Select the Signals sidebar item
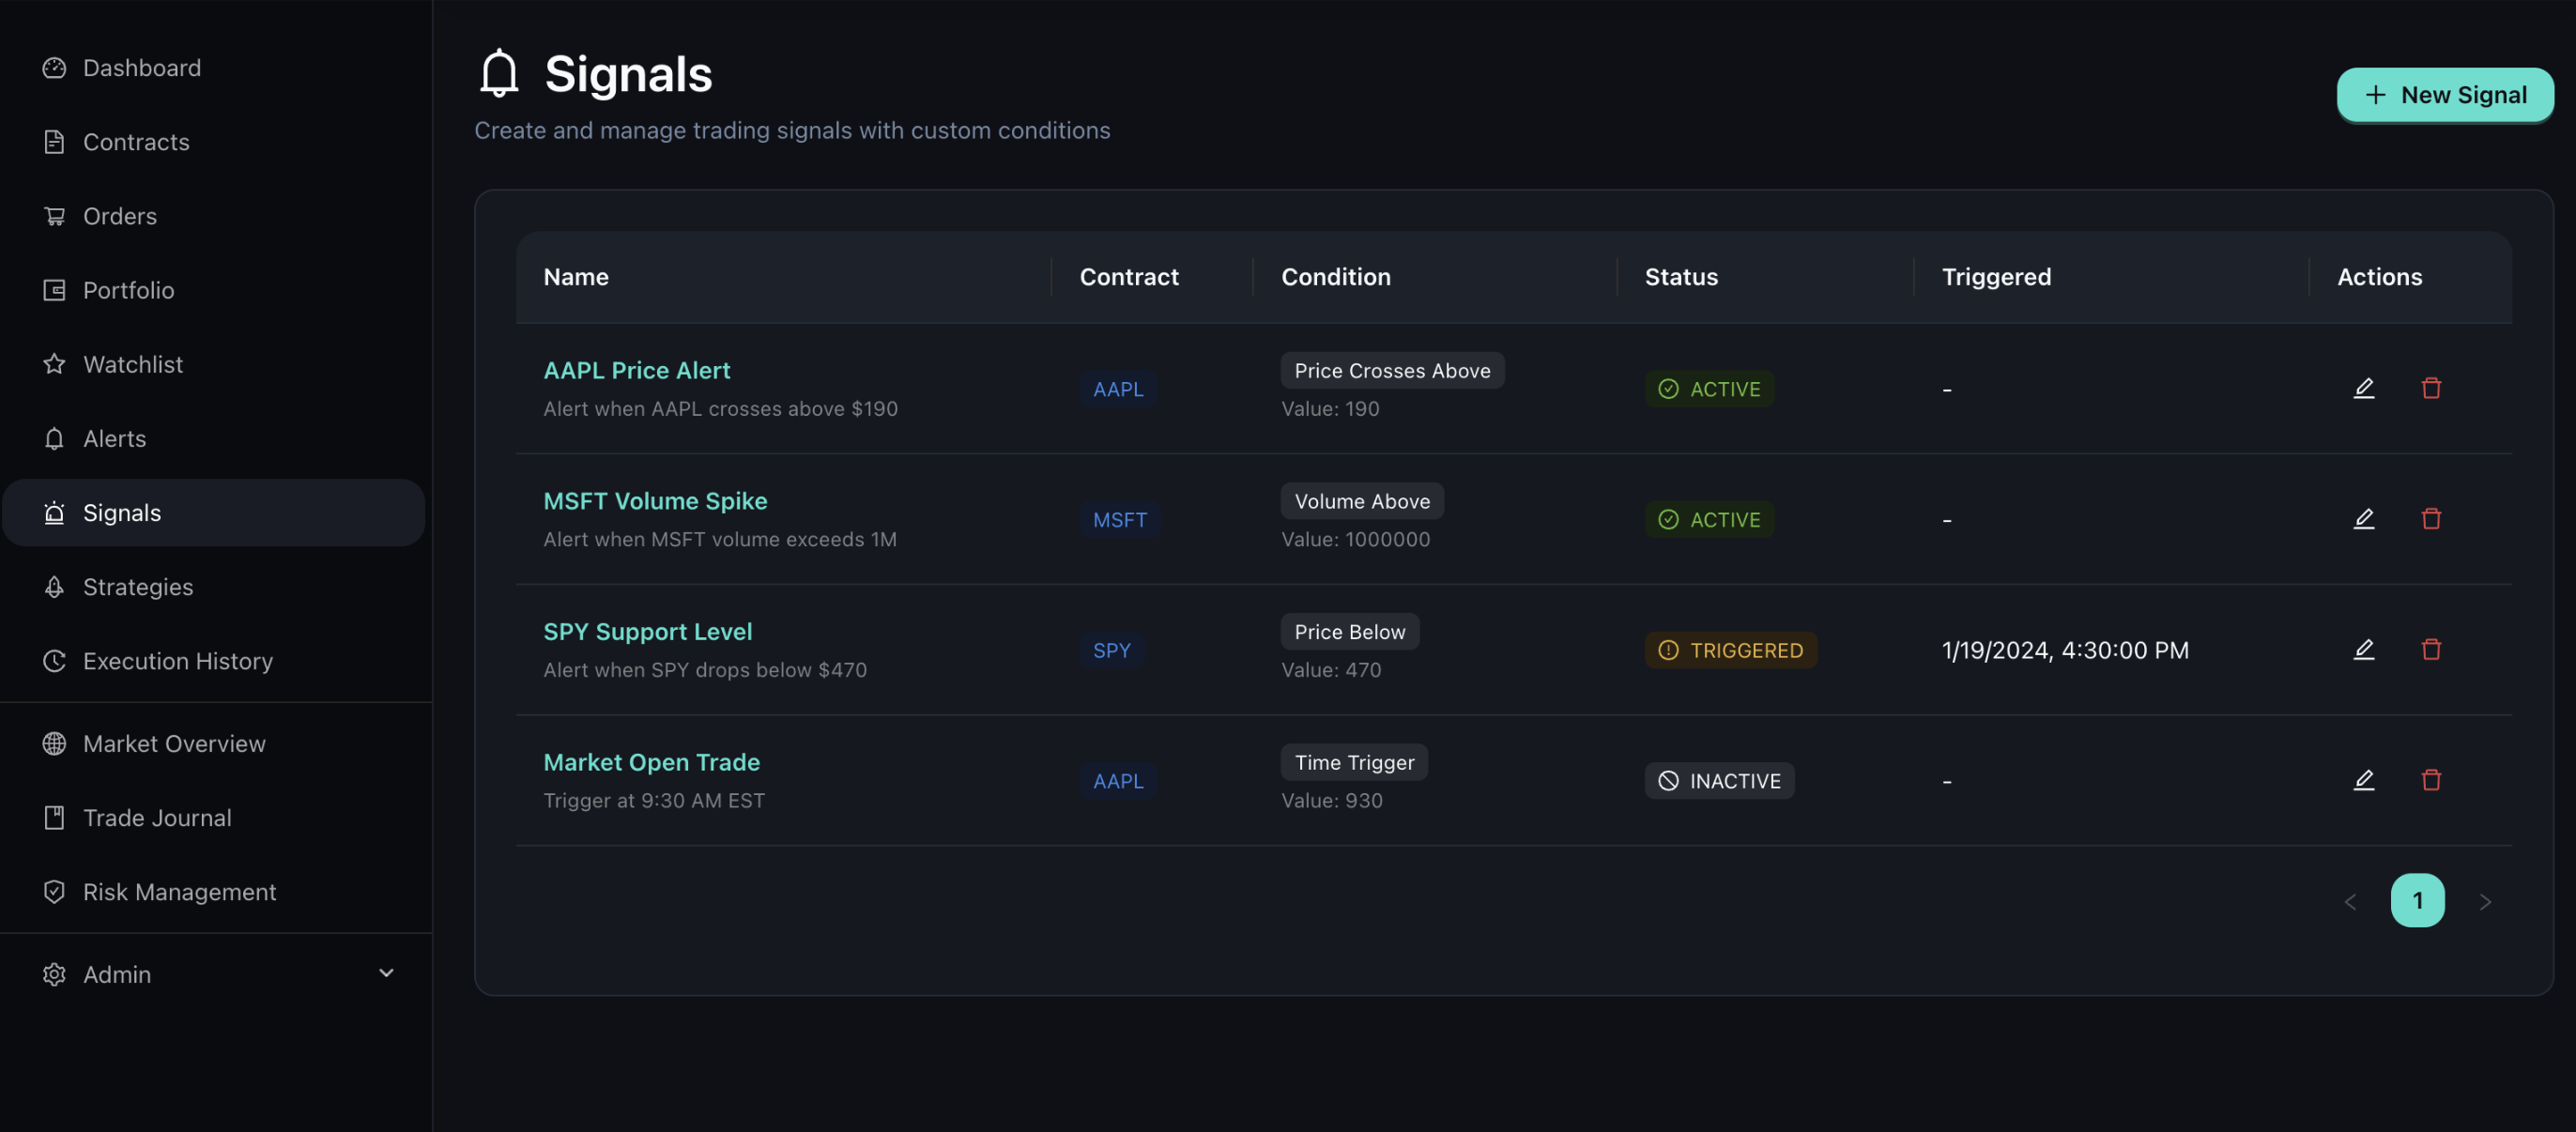 click(214, 512)
